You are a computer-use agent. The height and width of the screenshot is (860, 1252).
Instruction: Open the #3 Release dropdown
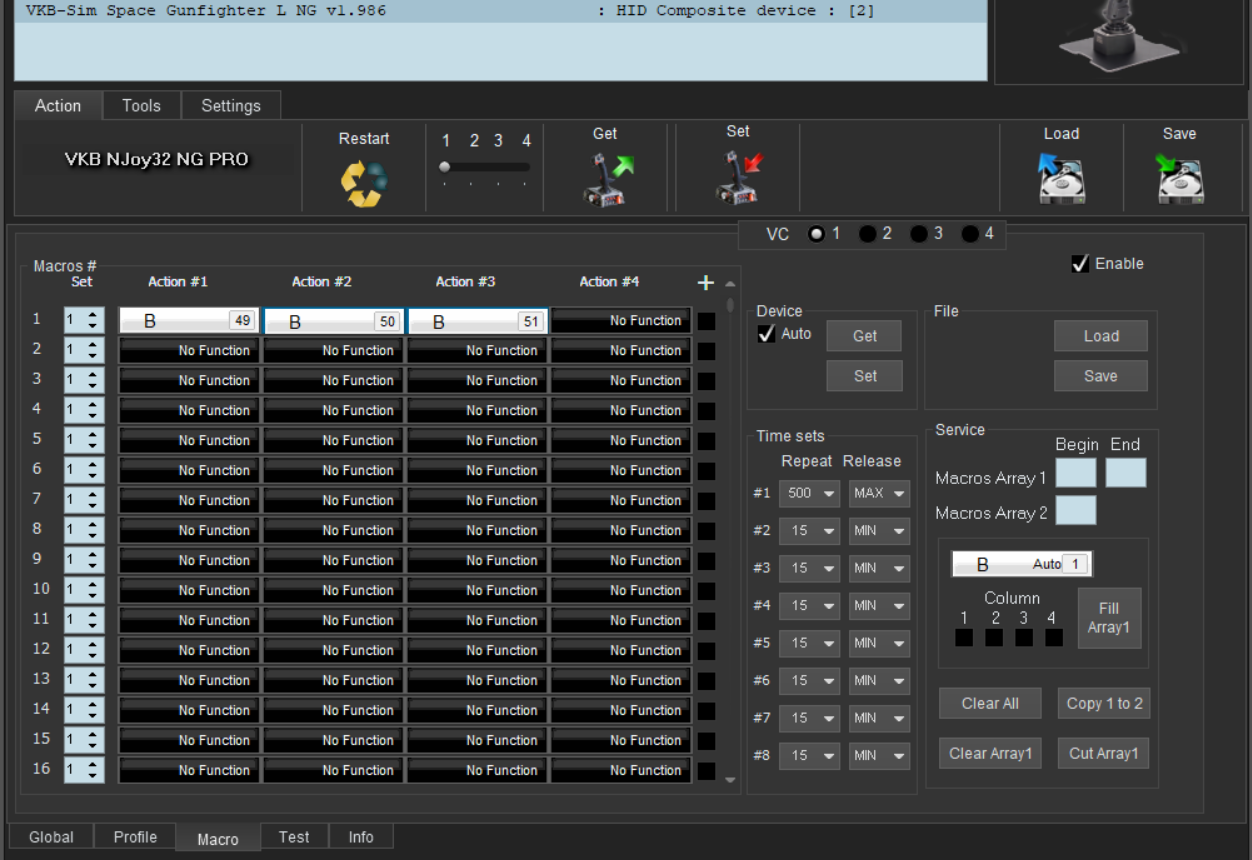coord(880,568)
